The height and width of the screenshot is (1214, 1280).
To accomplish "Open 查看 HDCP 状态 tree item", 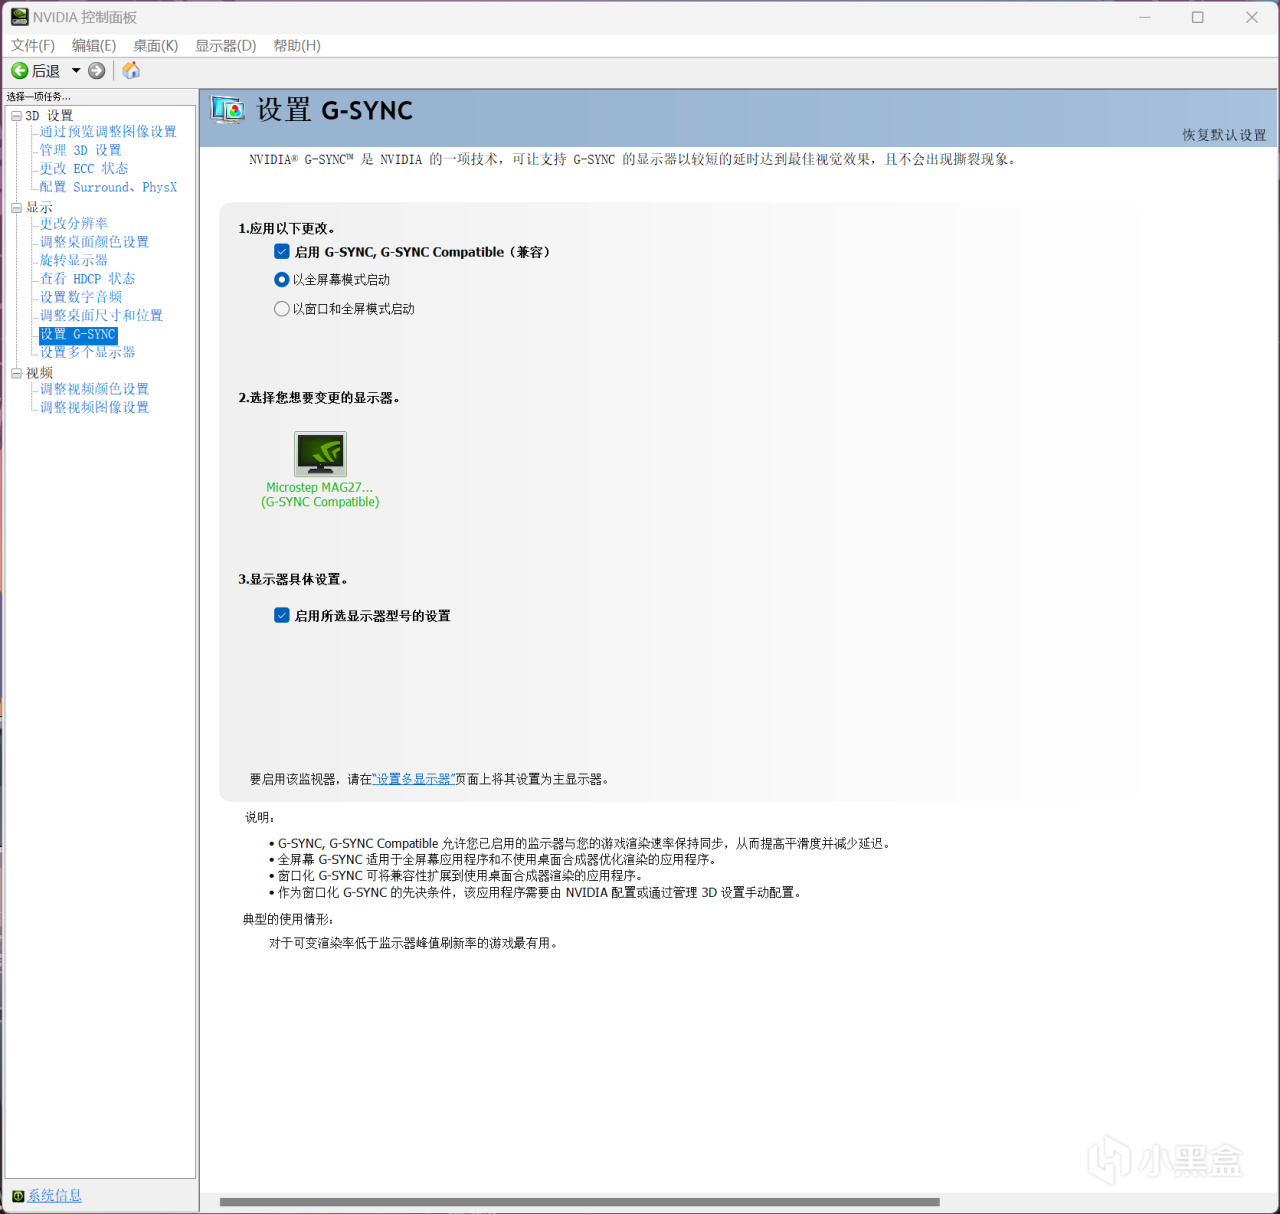I will pyautogui.click(x=88, y=279).
